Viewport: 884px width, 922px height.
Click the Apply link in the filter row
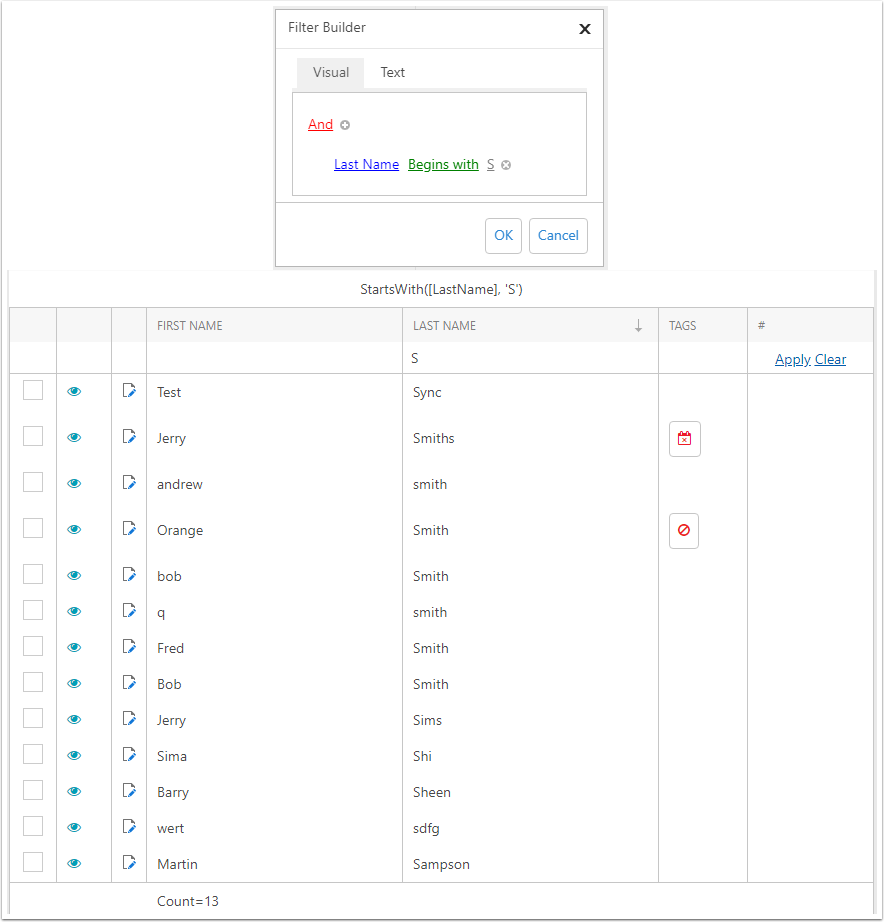click(793, 359)
